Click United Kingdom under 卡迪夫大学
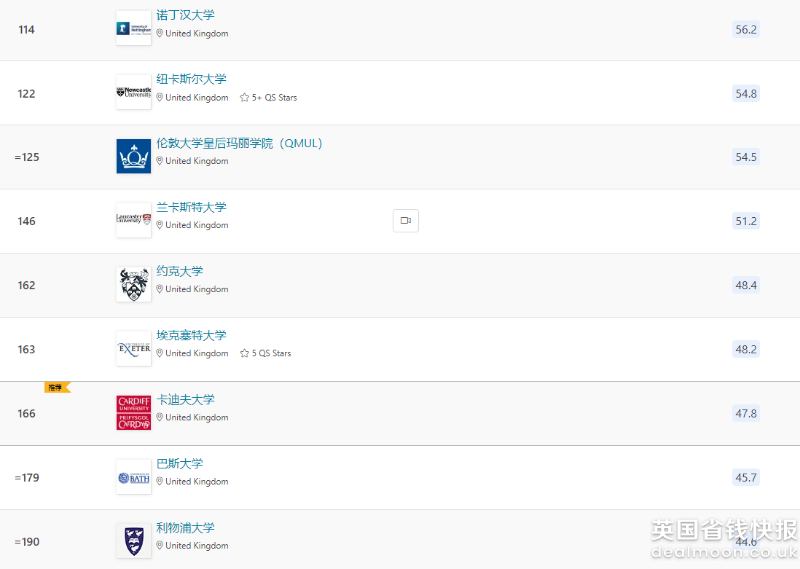This screenshot has width=800, height=569. [x=197, y=417]
